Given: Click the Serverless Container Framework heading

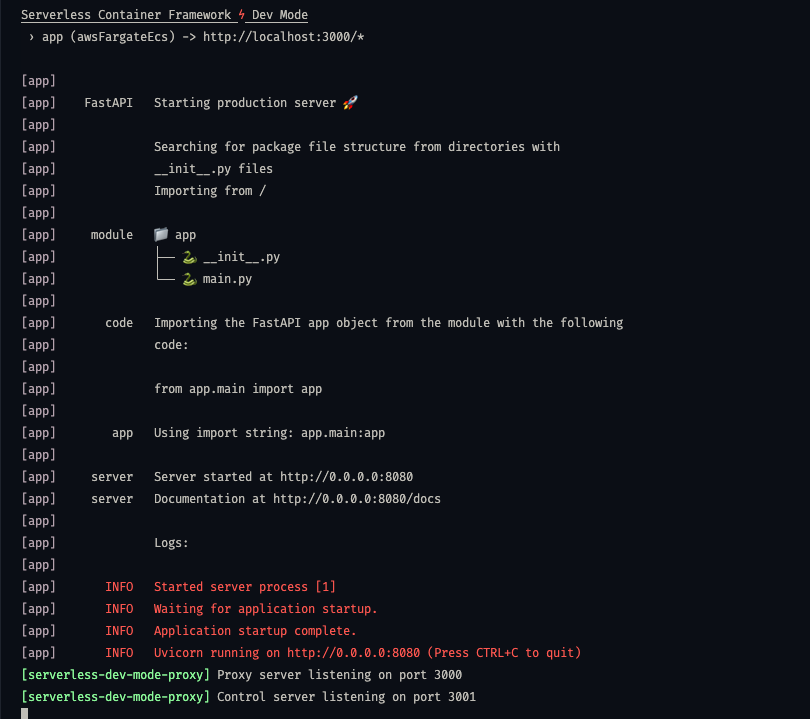Looking at the screenshot, I should [x=126, y=15].
